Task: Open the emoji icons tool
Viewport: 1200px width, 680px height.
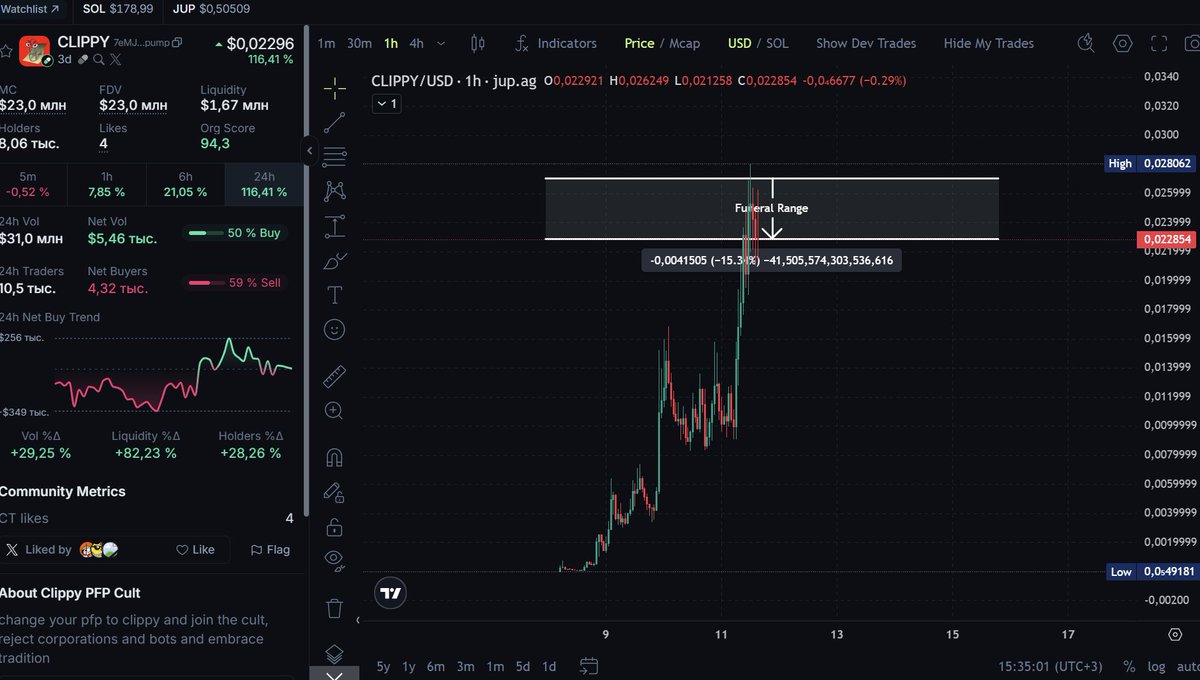Action: pos(335,329)
